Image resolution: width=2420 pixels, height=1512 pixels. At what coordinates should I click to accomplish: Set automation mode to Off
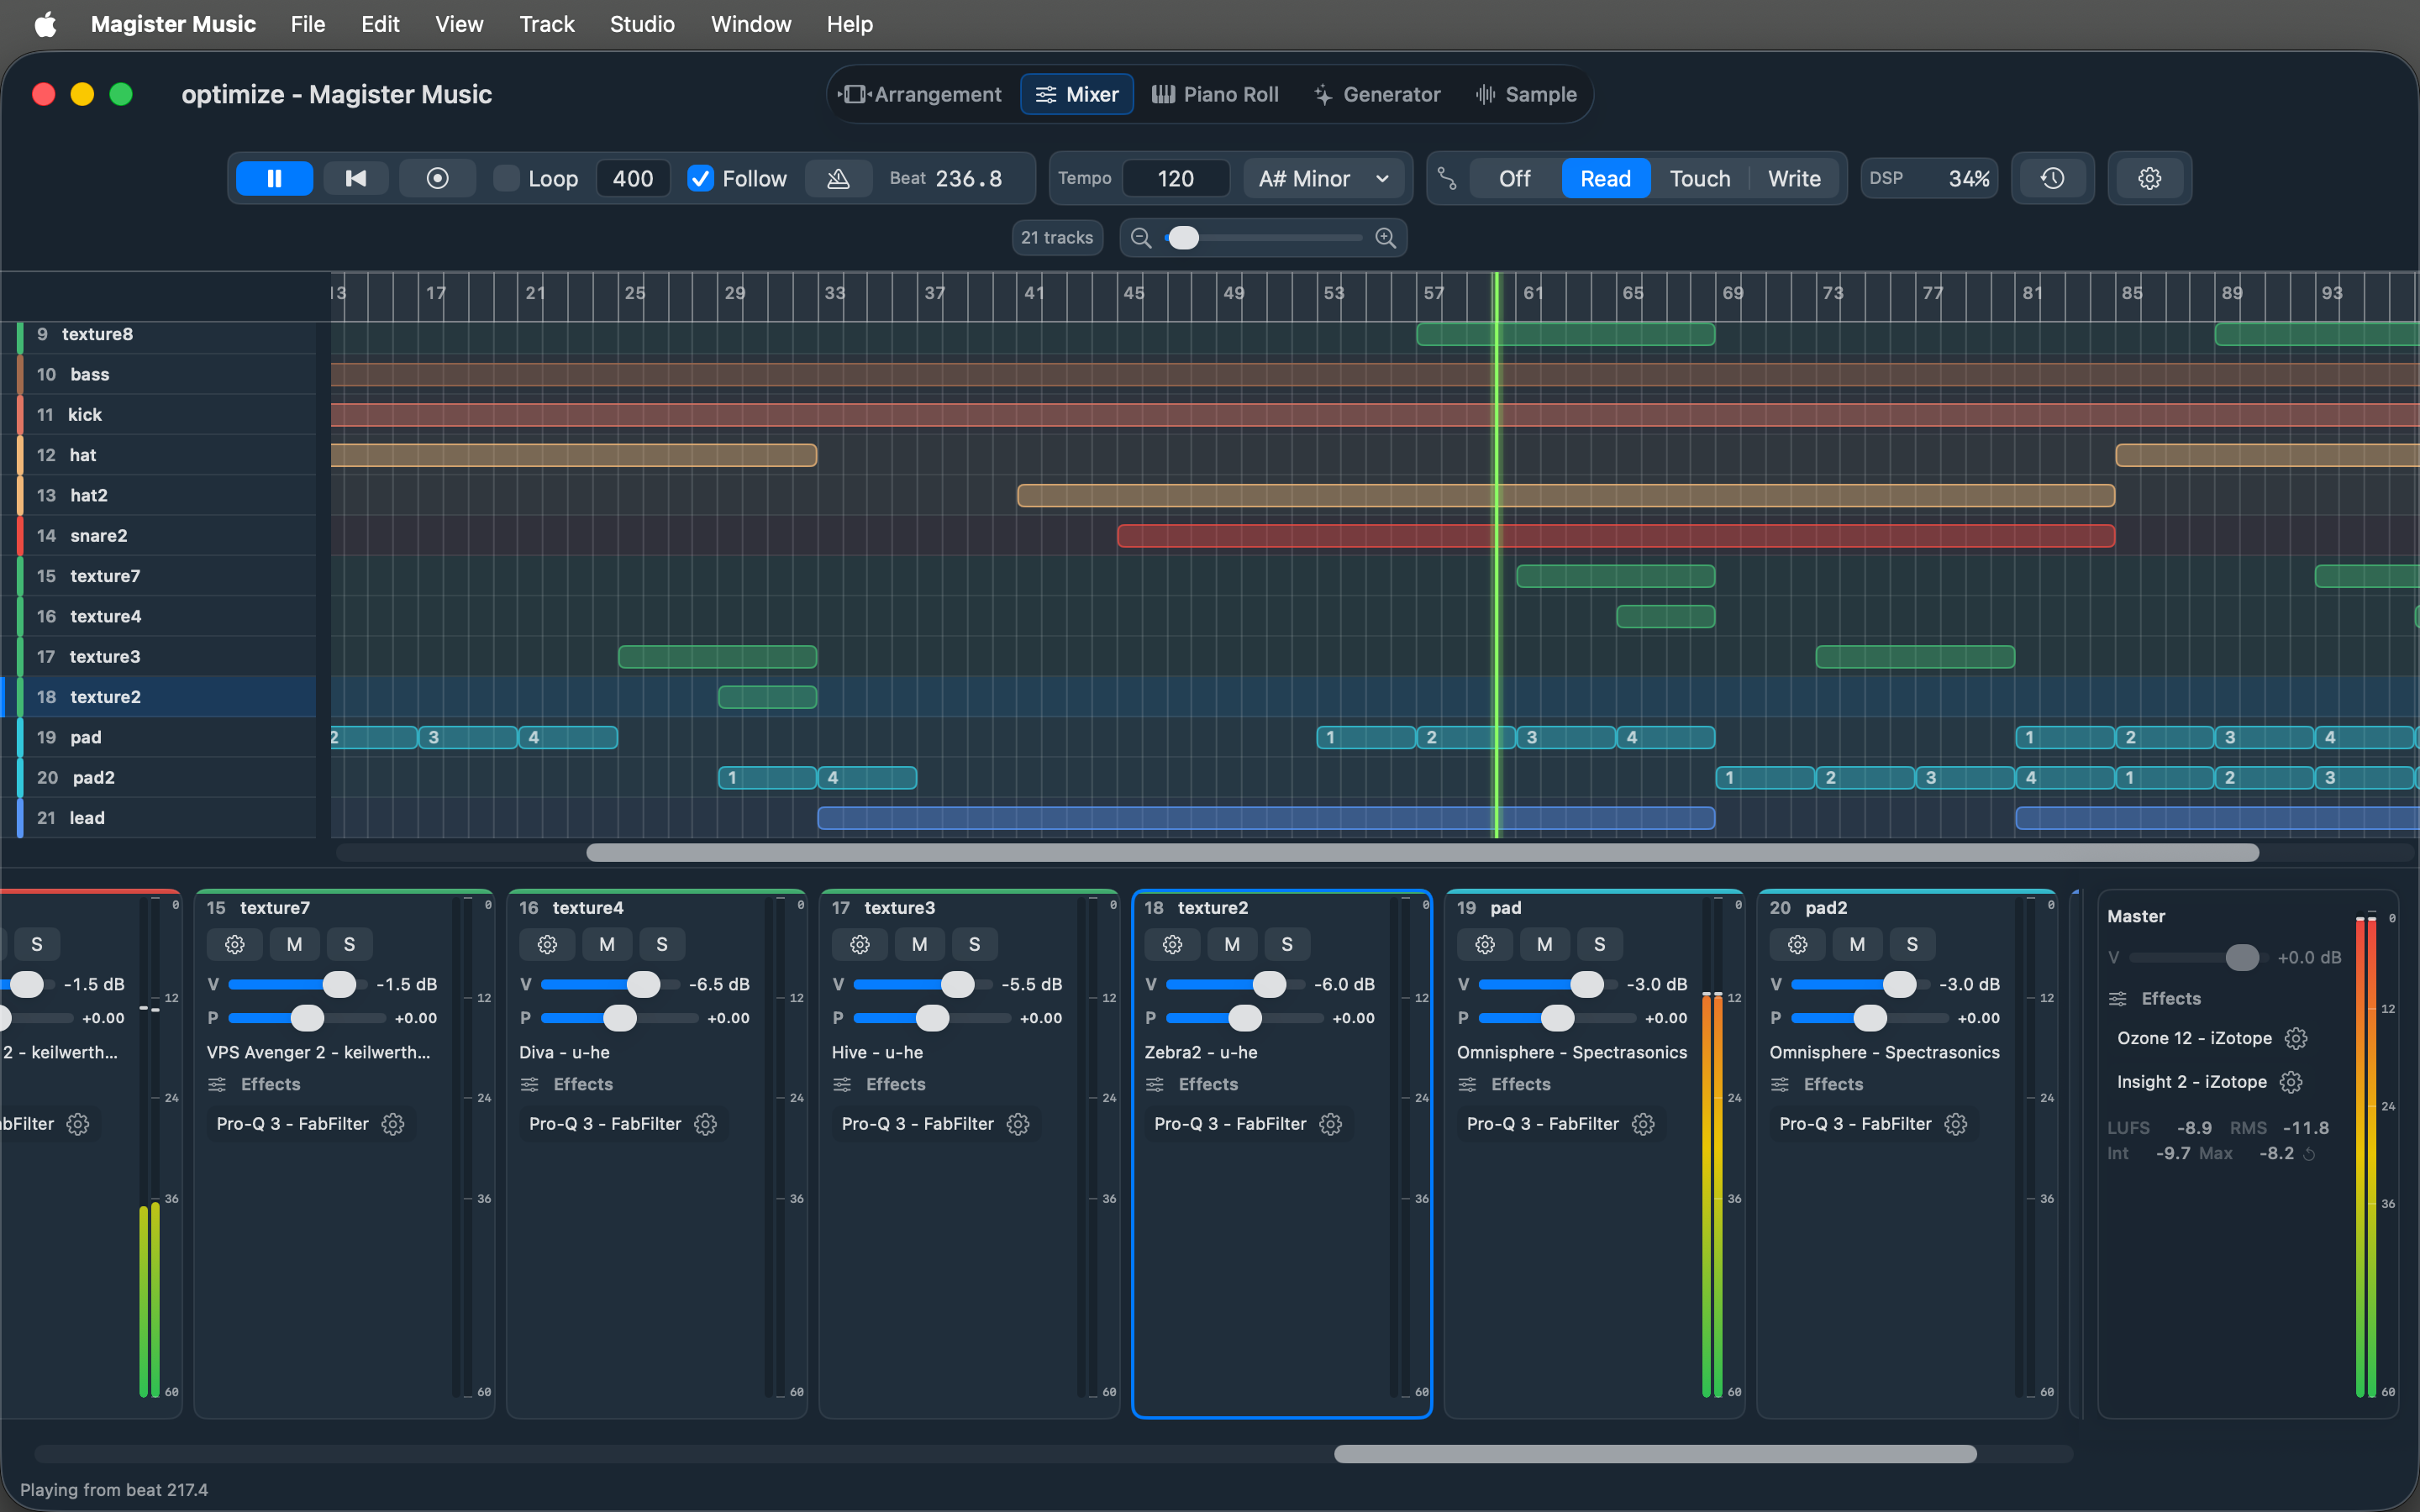(x=1514, y=178)
